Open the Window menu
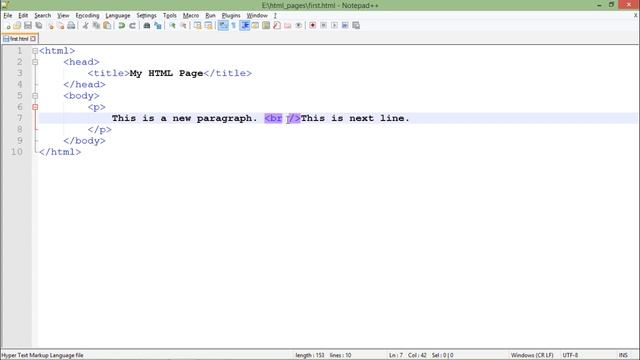 (x=257, y=16)
